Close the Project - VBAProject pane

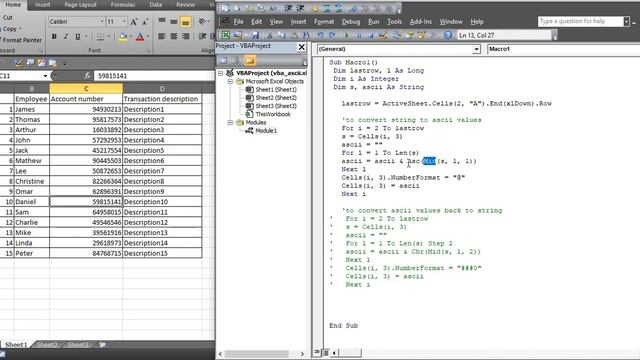[x=302, y=47]
